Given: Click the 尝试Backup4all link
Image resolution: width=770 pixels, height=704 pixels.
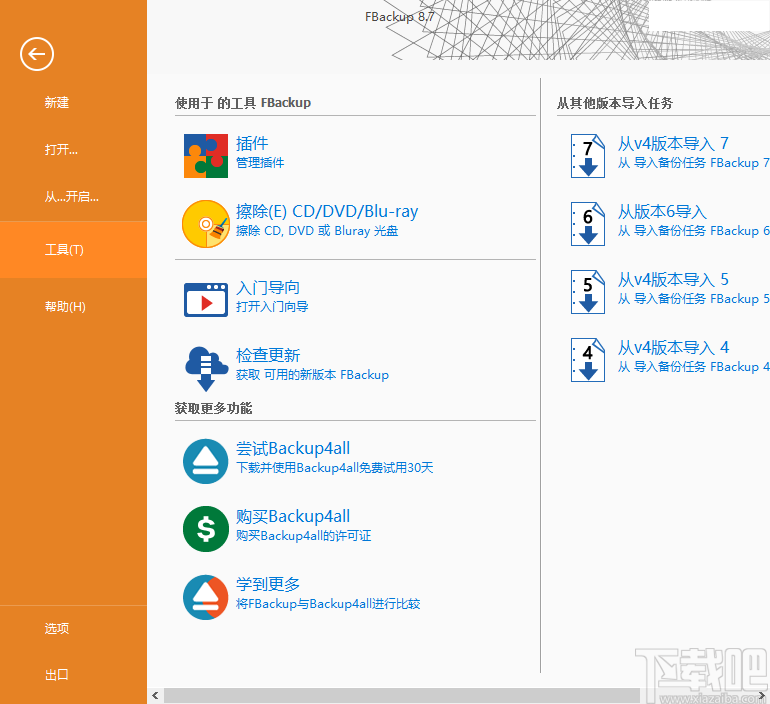Looking at the screenshot, I should [x=293, y=449].
